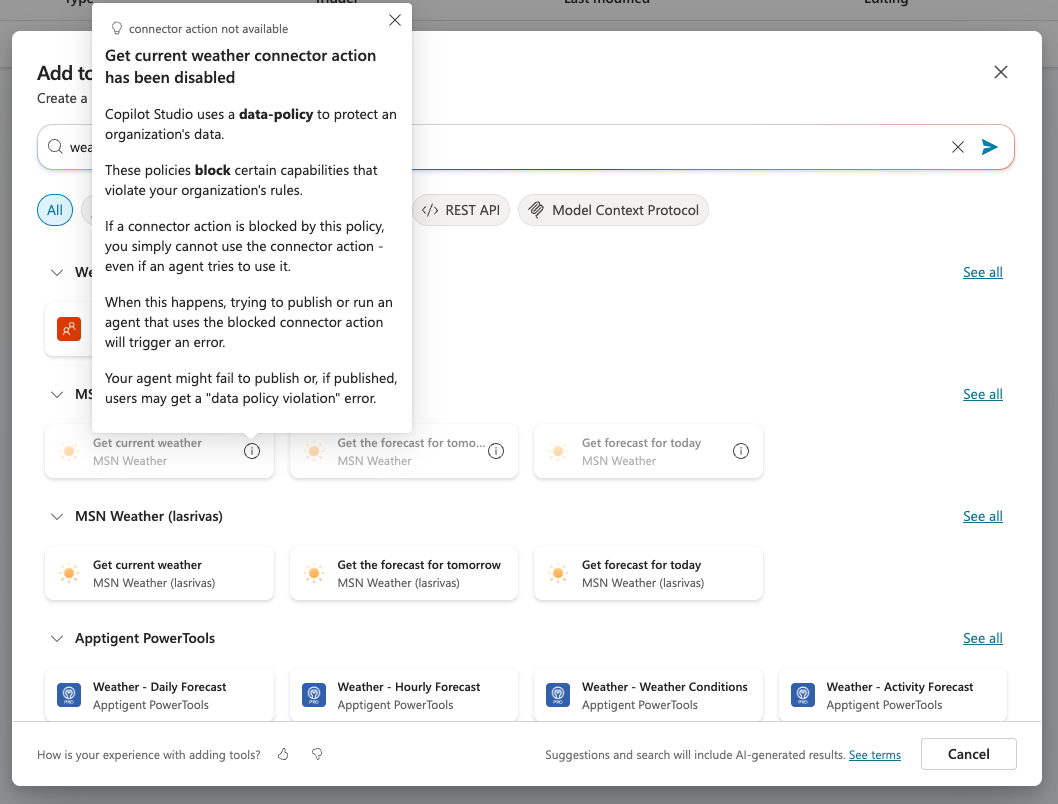Click the Apptigent PowerTools section heading
The image size is (1058, 804).
pos(144,639)
